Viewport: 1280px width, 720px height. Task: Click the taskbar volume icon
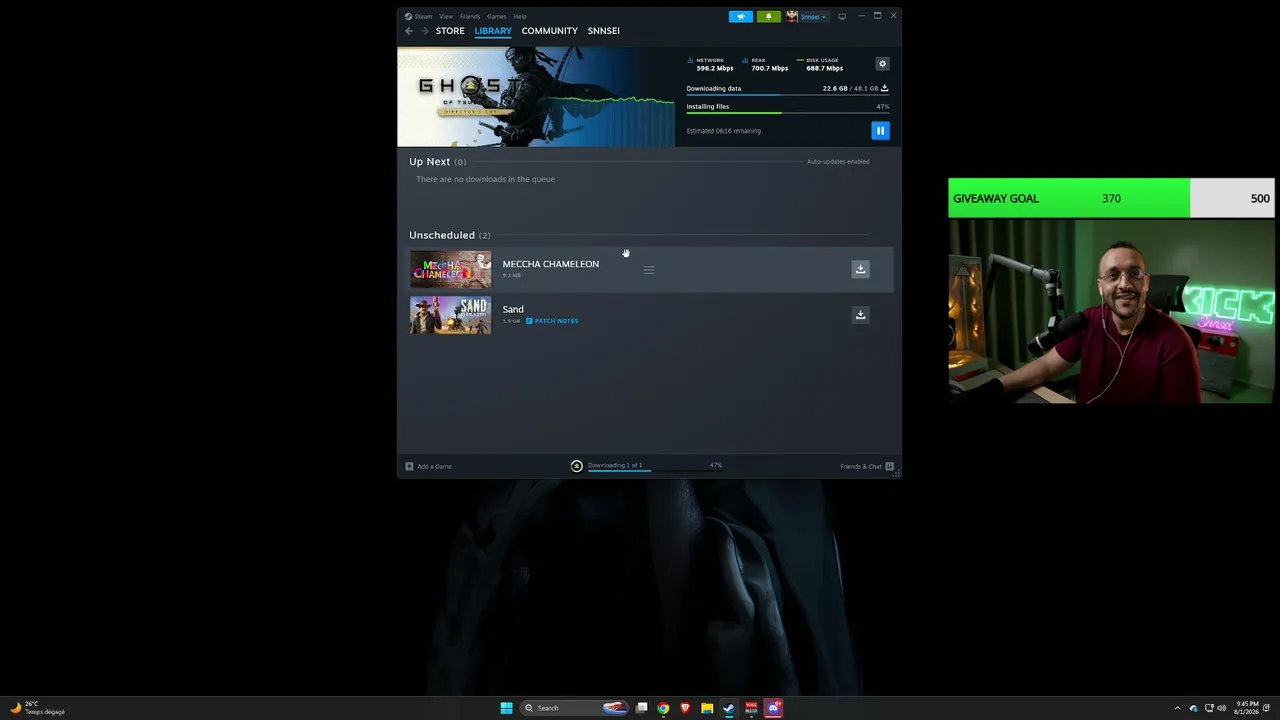[1223, 708]
